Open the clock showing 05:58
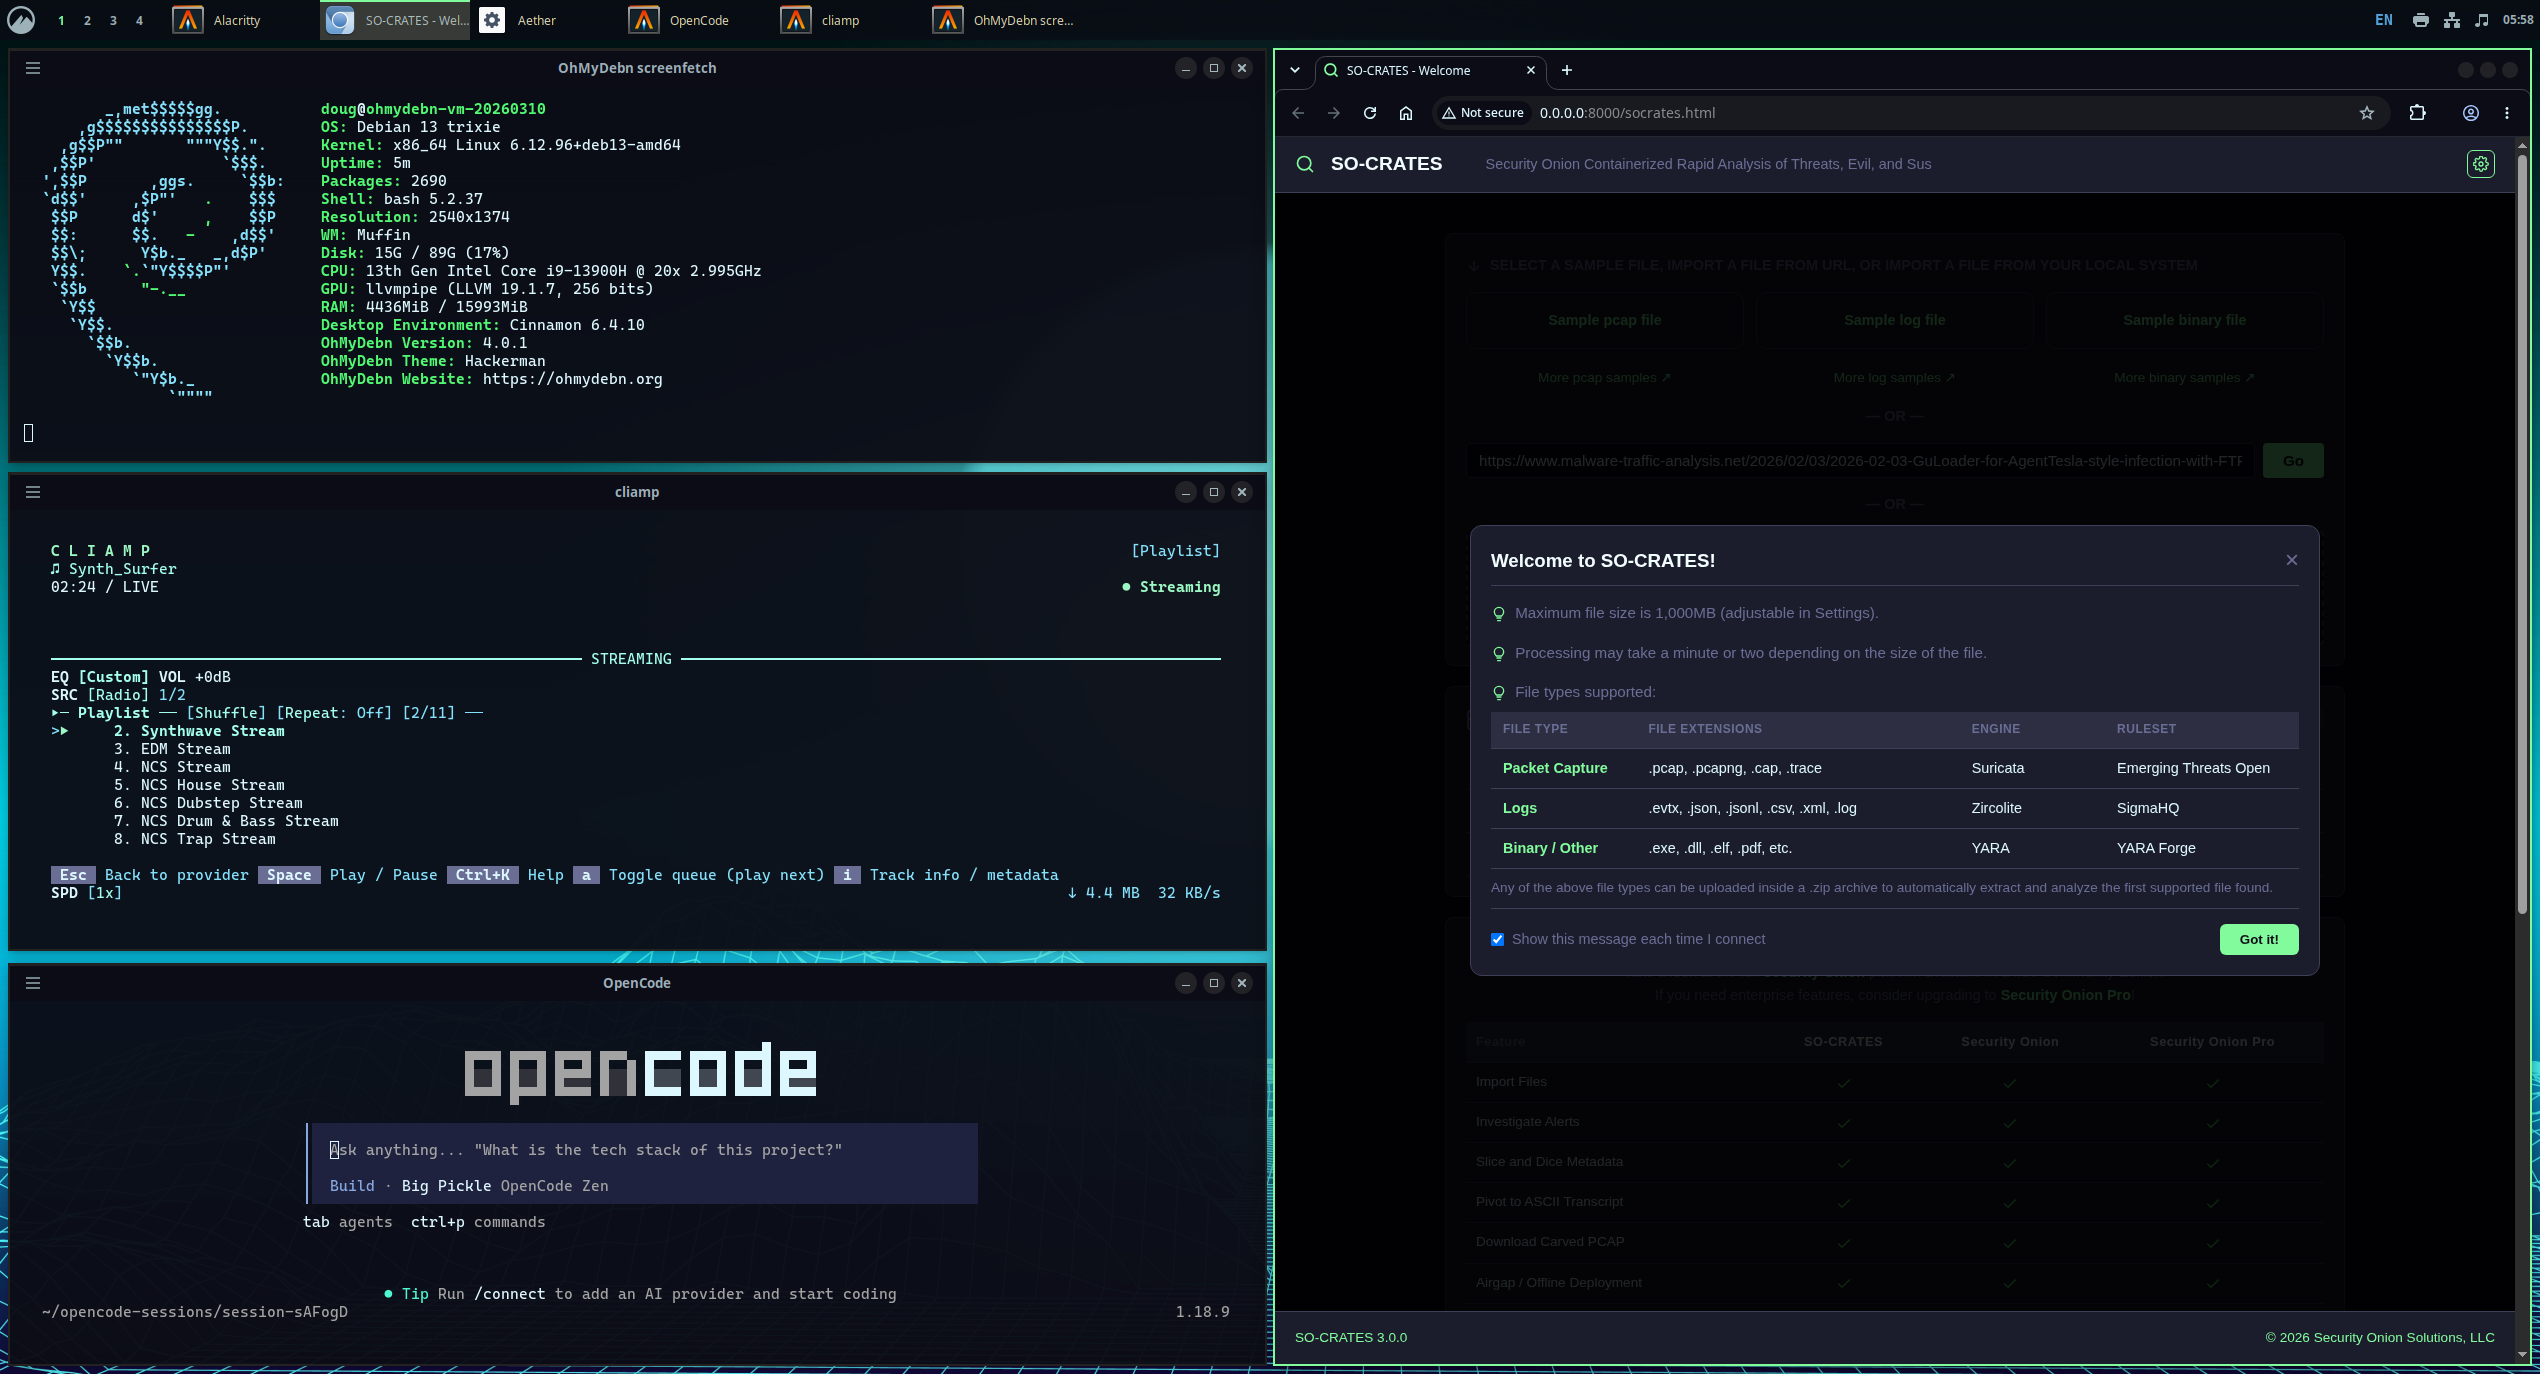 pyautogui.click(x=2518, y=20)
